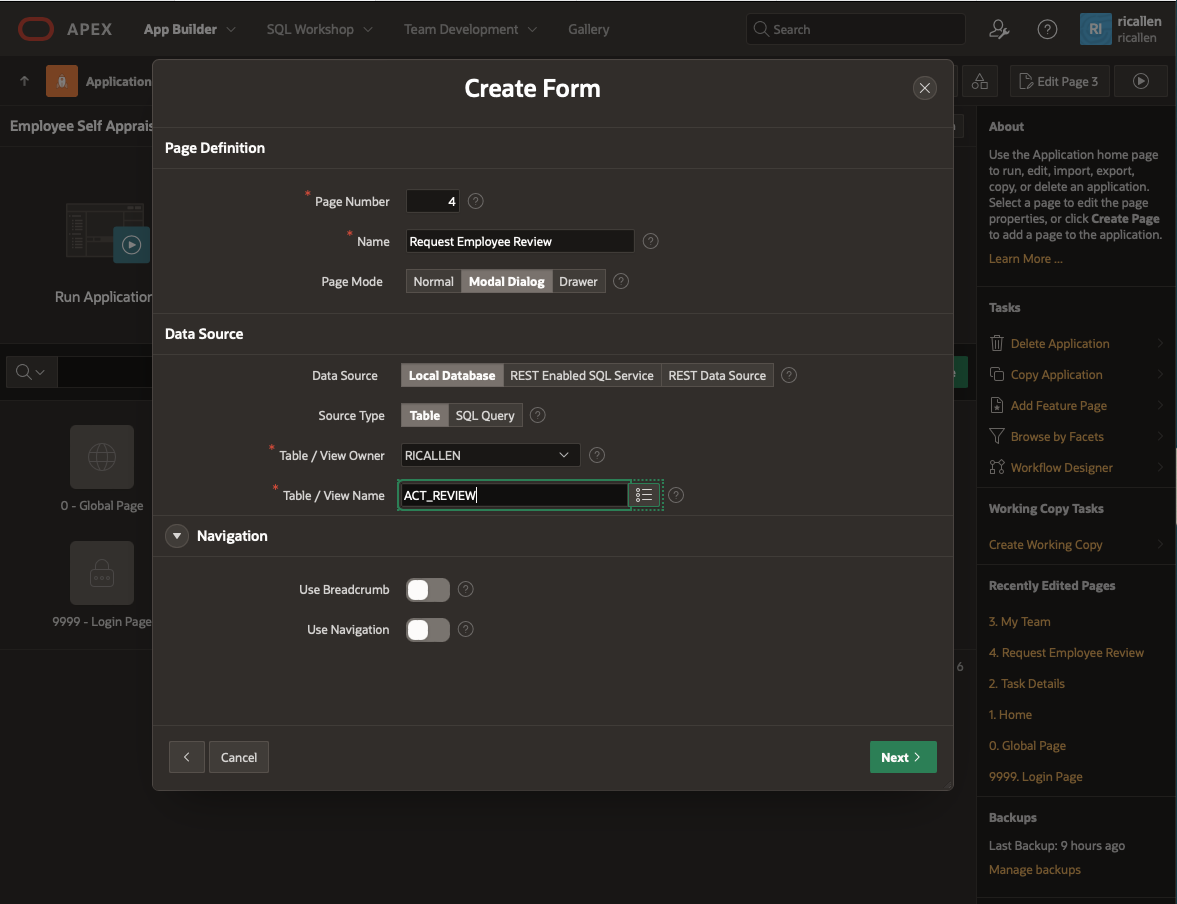Expand the SQL Workshop menu
Image resolution: width=1177 pixels, height=904 pixels.
[x=319, y=29]
